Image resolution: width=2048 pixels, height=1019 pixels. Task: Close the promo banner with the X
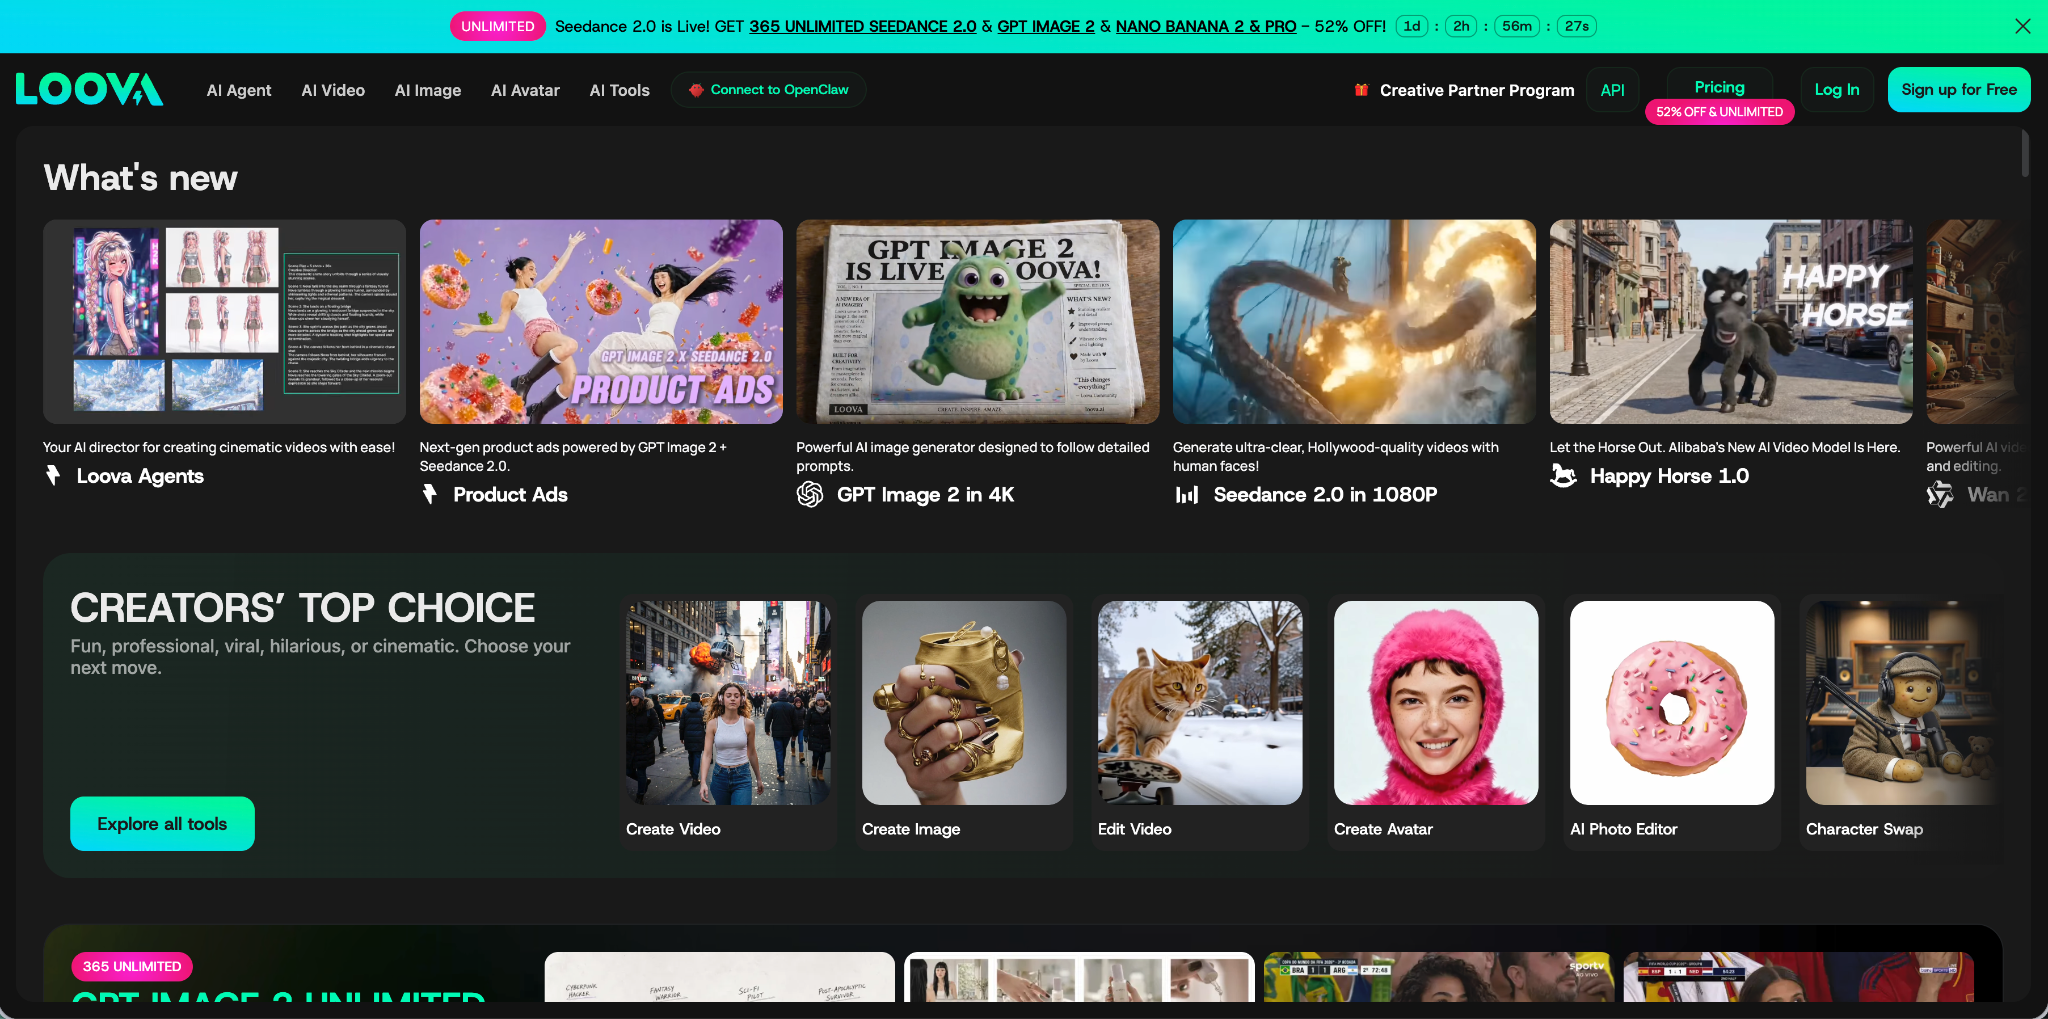2022,26
